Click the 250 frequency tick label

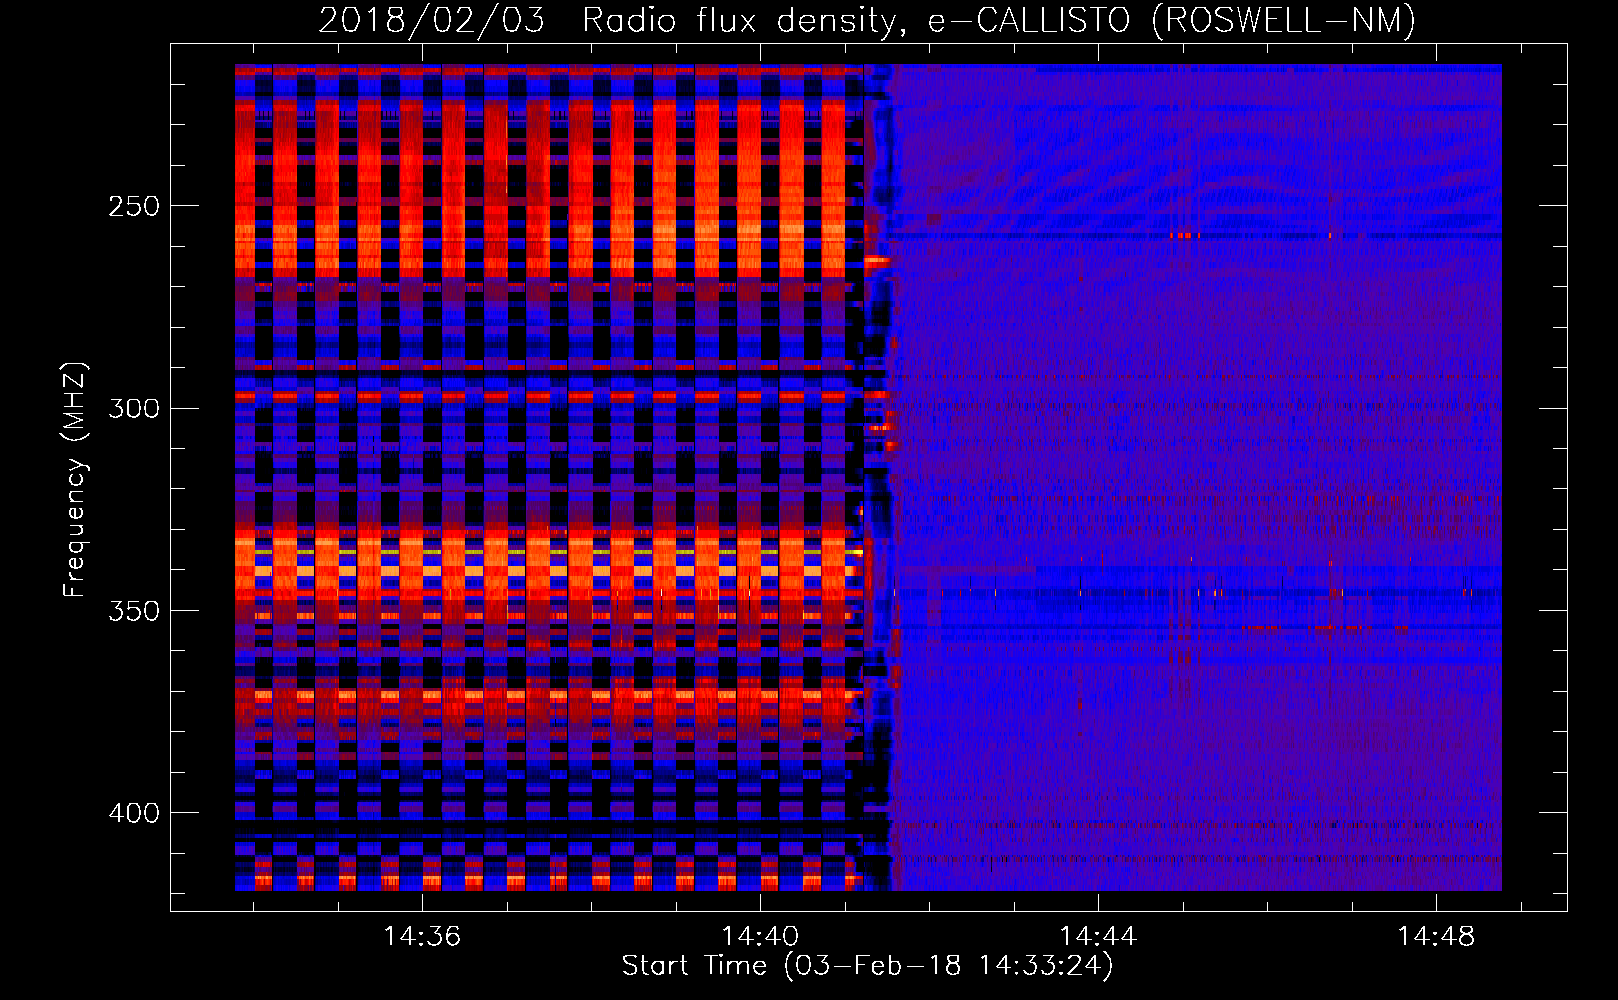click(x=134, y=206)
